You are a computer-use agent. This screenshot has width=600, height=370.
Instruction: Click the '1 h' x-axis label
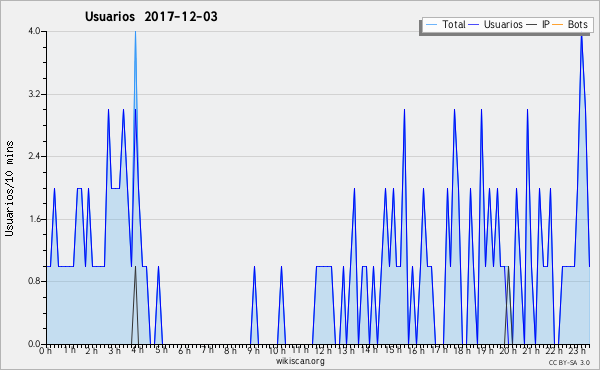pos(70,350)
